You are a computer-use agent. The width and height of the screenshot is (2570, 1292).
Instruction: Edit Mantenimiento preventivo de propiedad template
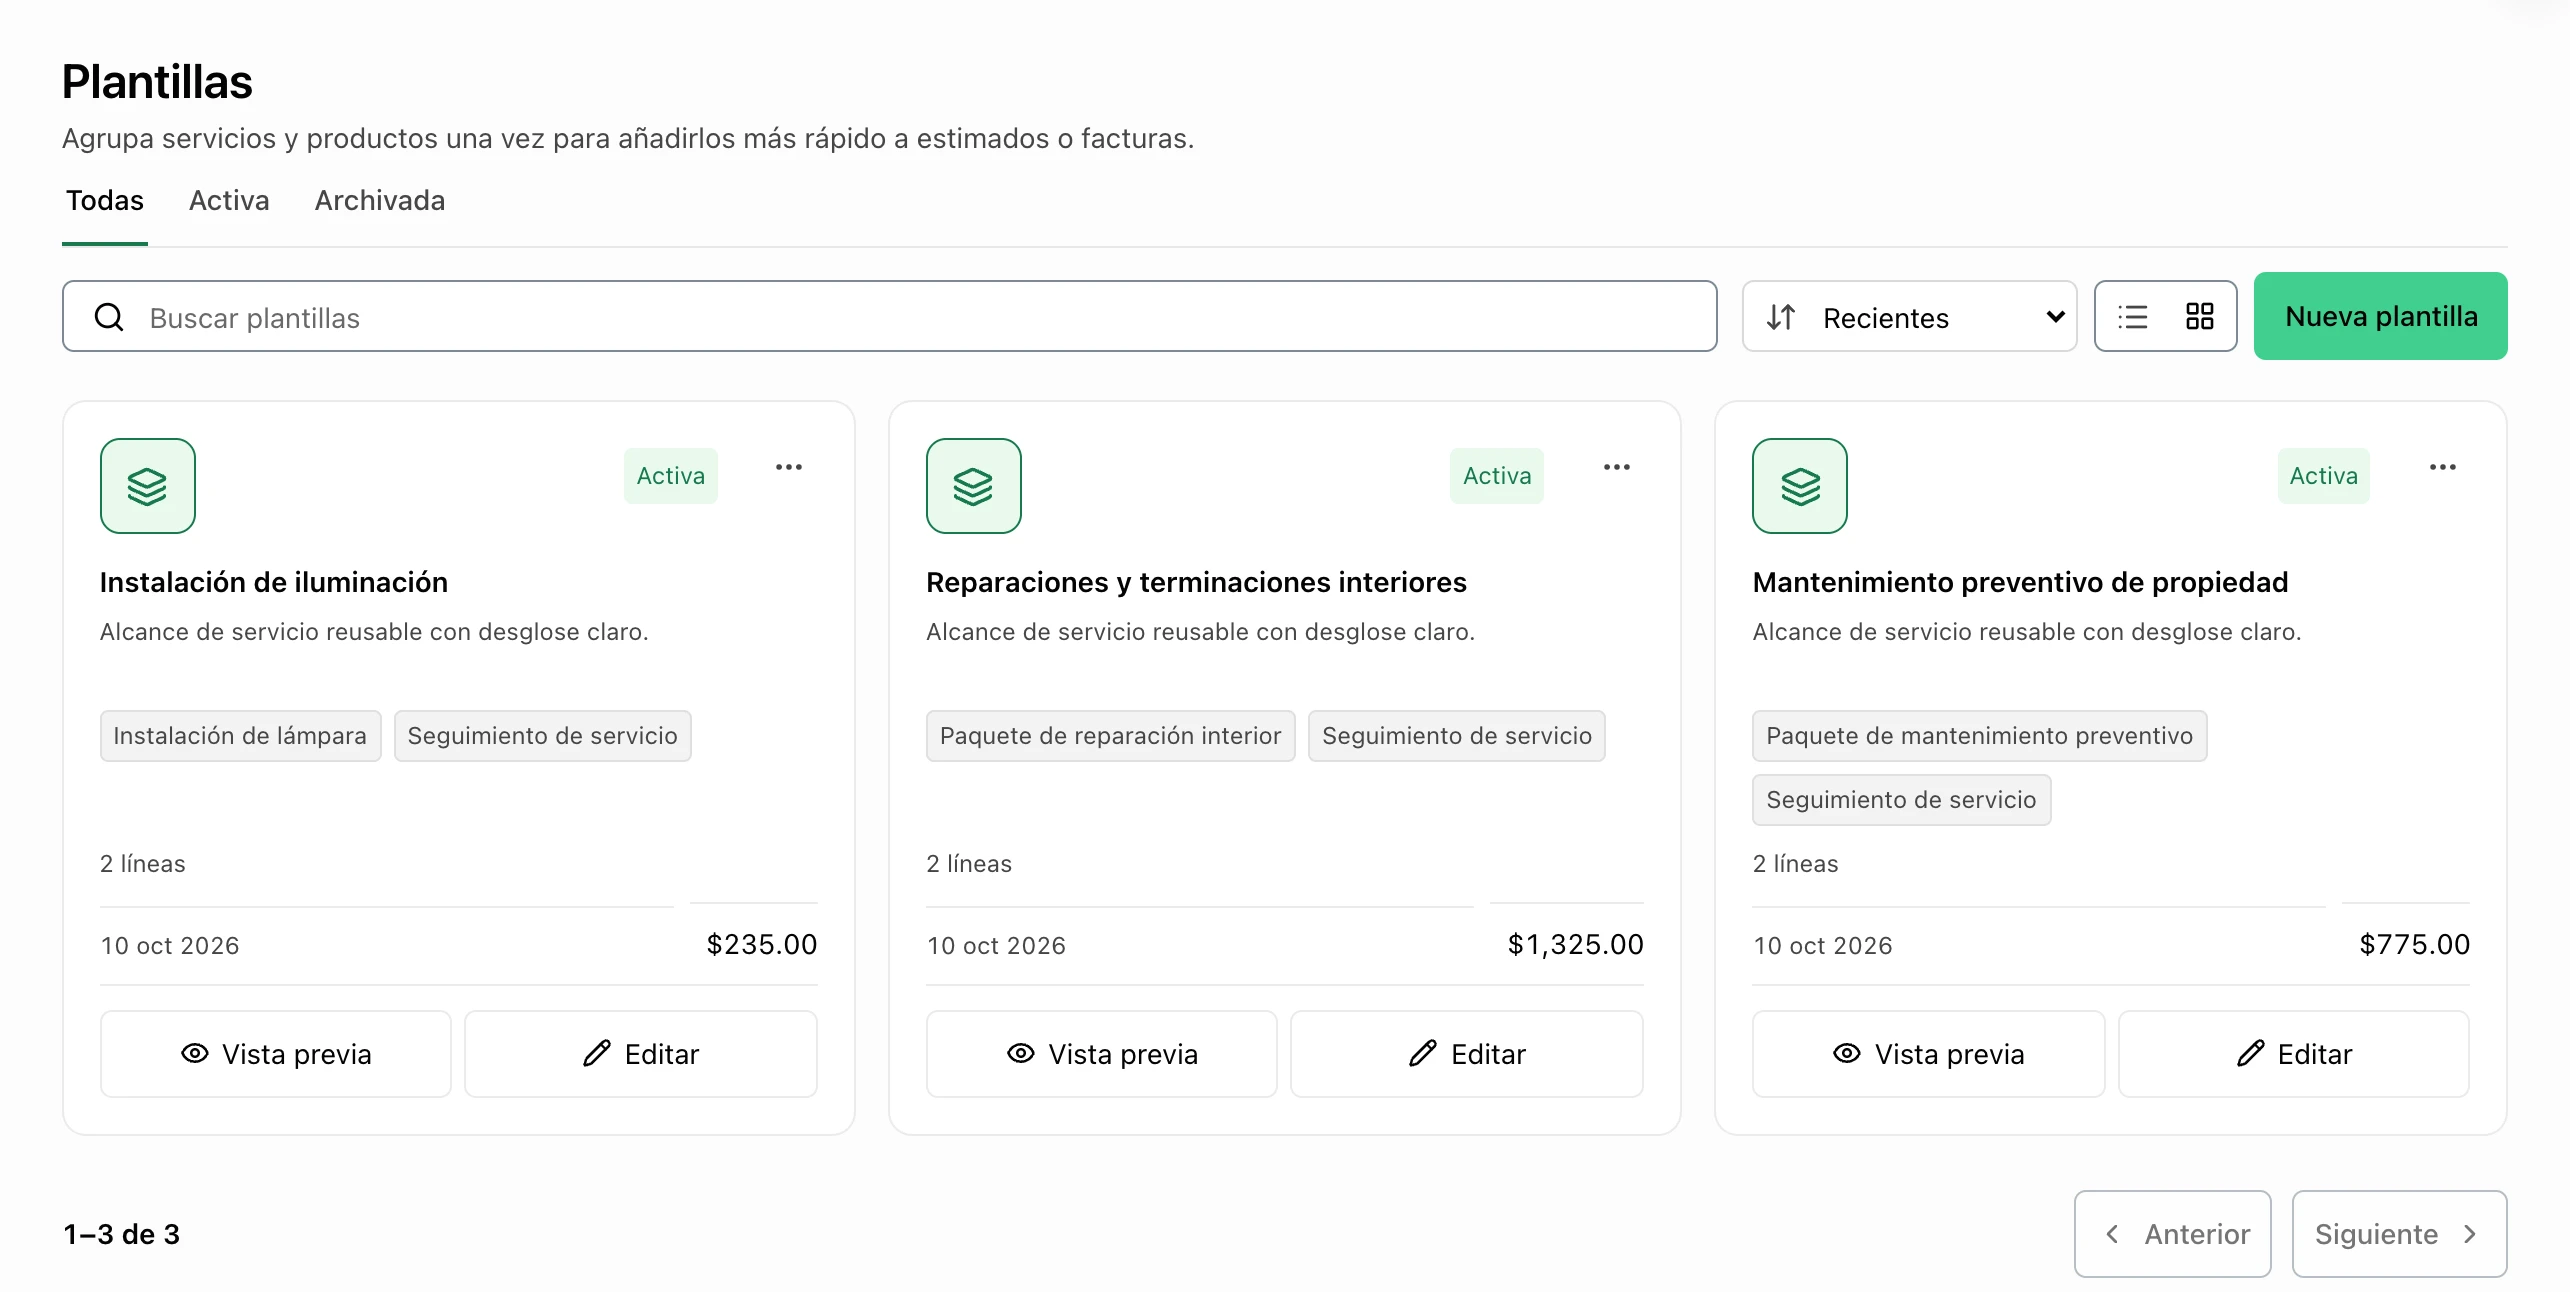pyautogui.click(x=2294, y=1054)
